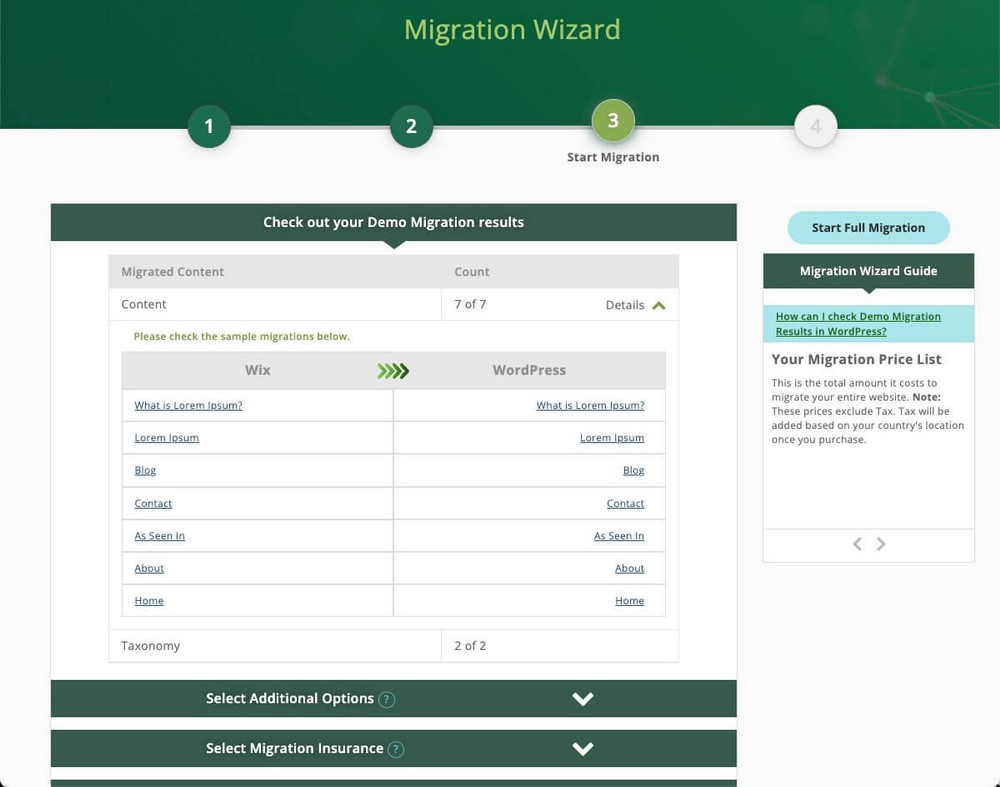Image resolution: width=1000 pixels, height=787 pixels.
Task: Open WordPress 'As Seen In' link
Action: point(619,536)
